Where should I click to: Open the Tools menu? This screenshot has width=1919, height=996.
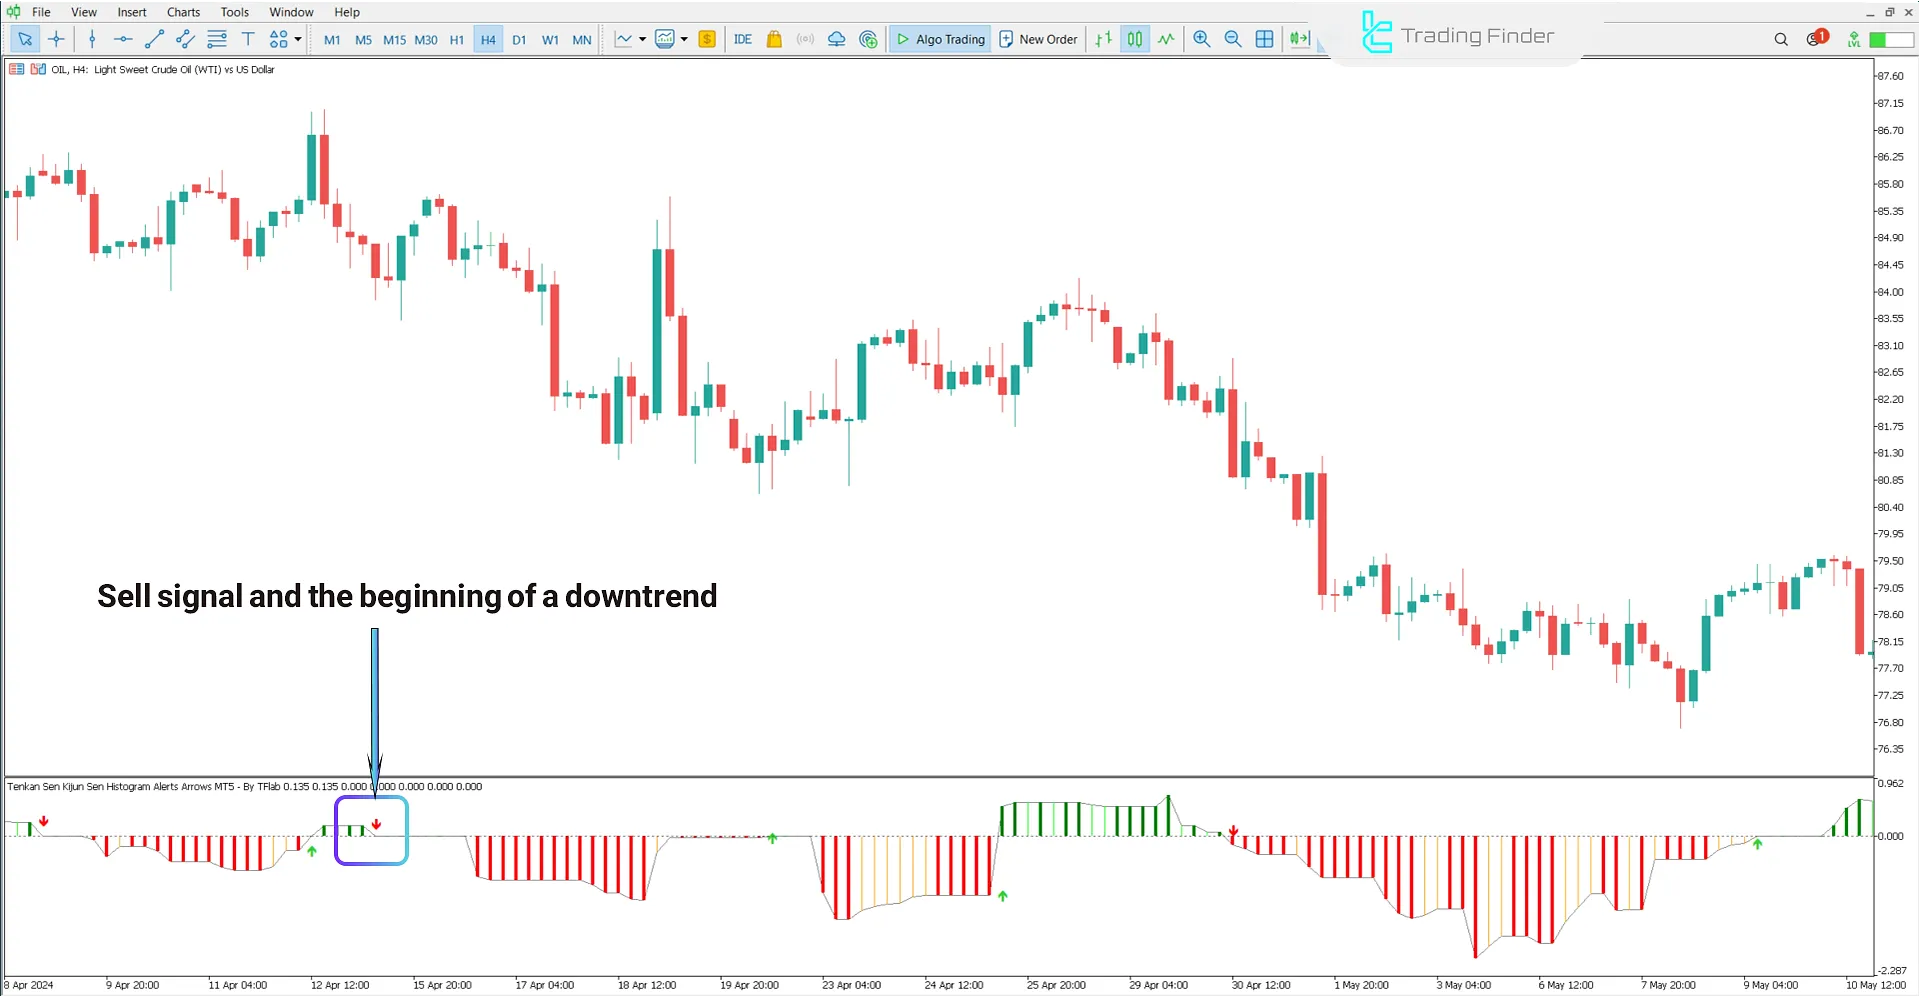[234, 12]
